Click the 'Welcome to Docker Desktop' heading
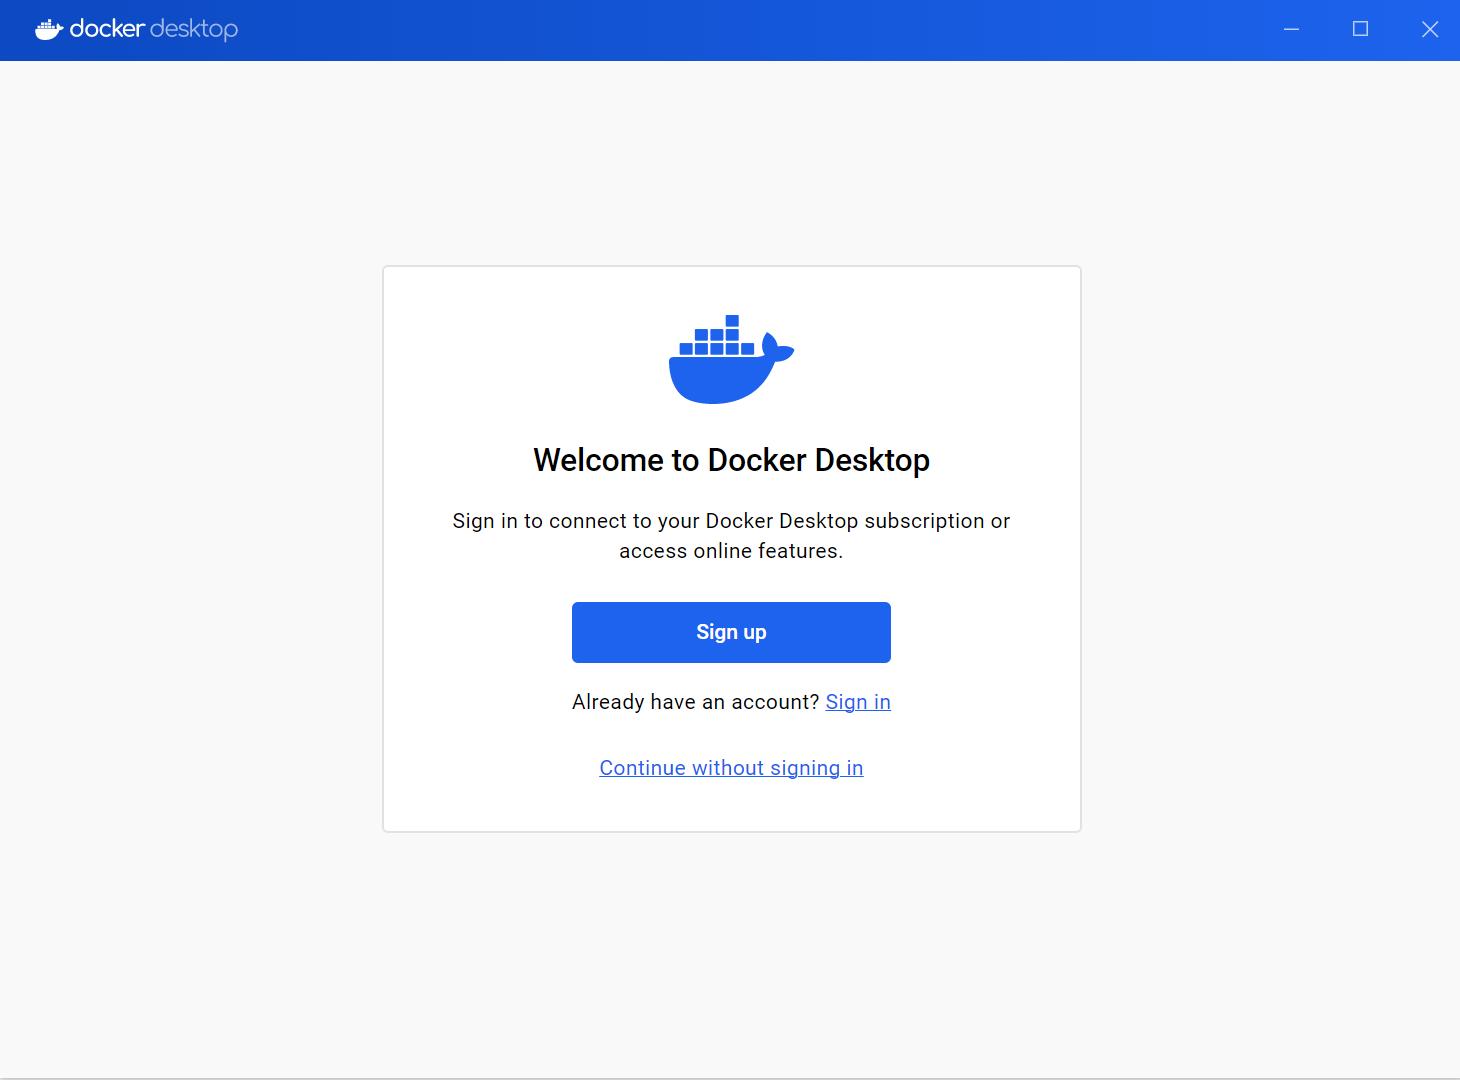Image resolution: width=1460 pixels, height=1080 pixels. 731,460
